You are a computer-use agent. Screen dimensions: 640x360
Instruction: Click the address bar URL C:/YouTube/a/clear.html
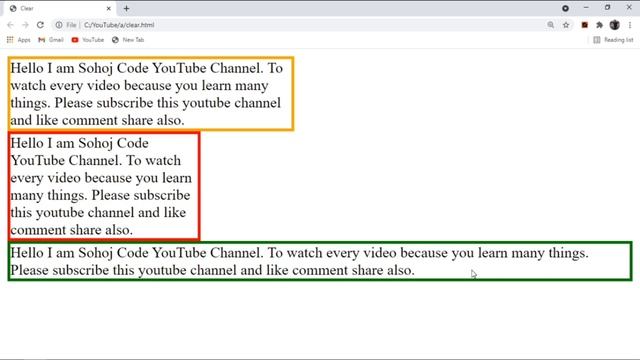[x=119, y=25]
